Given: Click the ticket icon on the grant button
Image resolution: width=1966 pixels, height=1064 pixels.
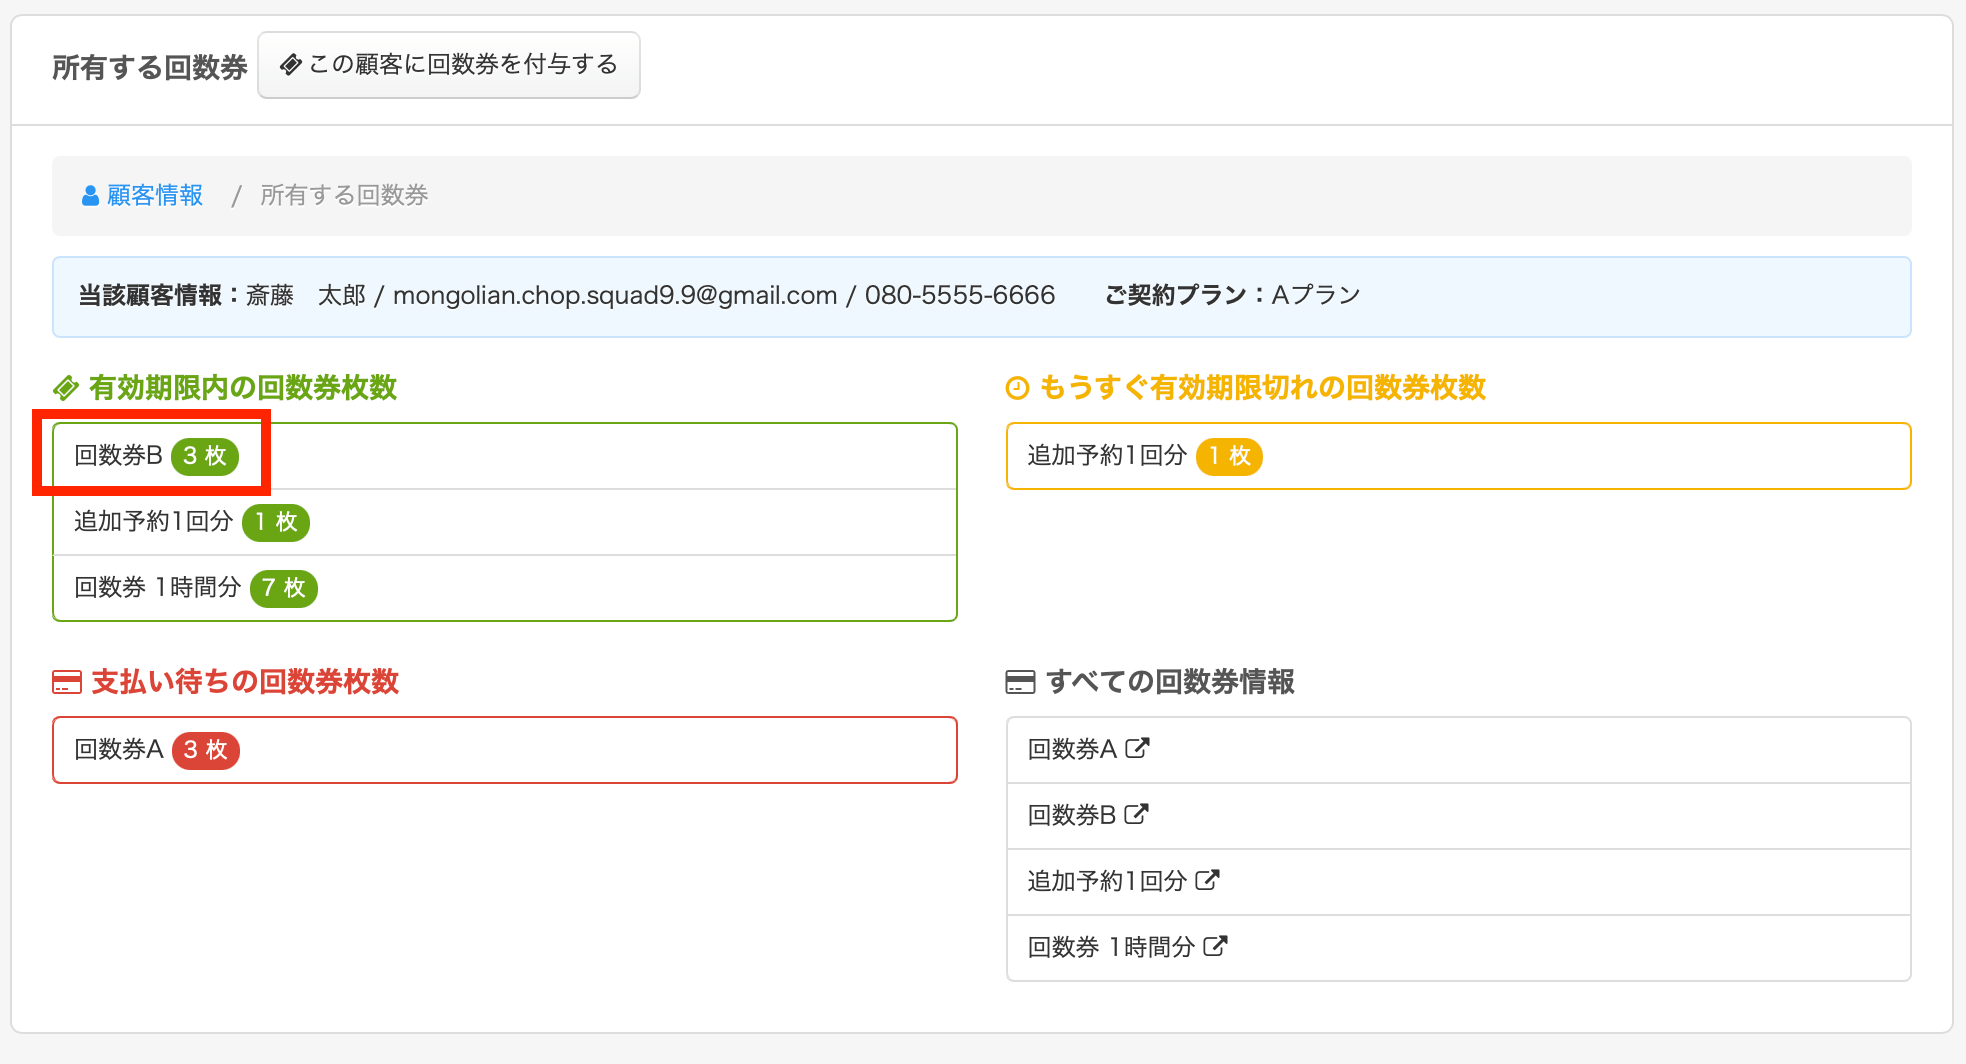Looking at the screenshot, I should (290, 65).
